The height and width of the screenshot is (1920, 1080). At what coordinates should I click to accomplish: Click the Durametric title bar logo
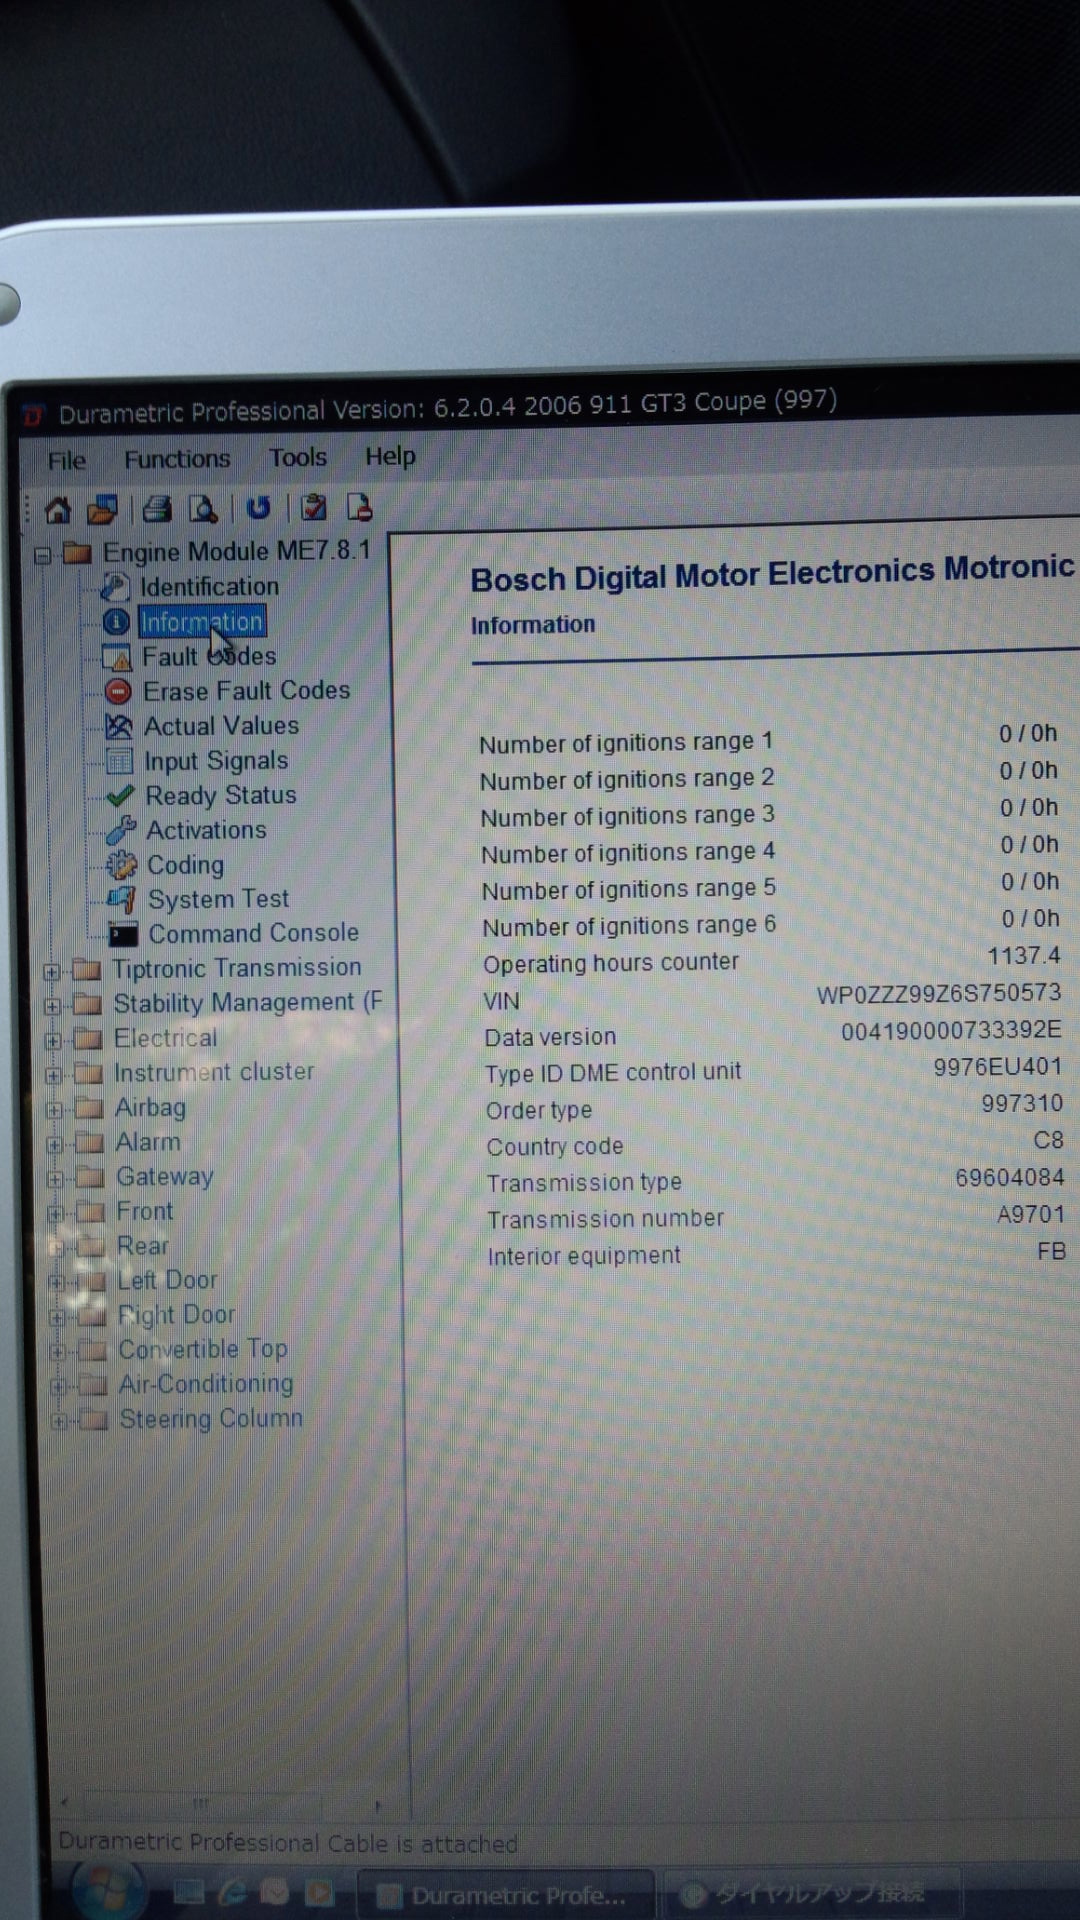click(34, 415)
